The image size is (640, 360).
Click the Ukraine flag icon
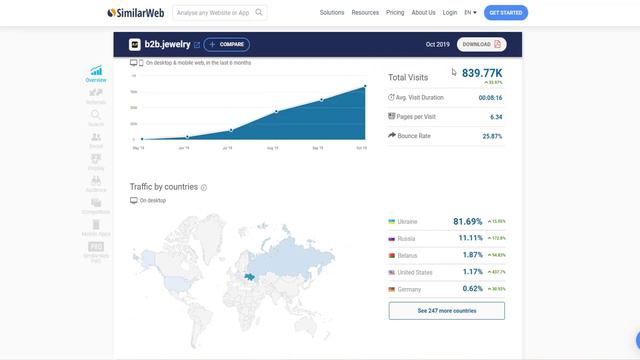pyautogui.click(x=392, y=222)
